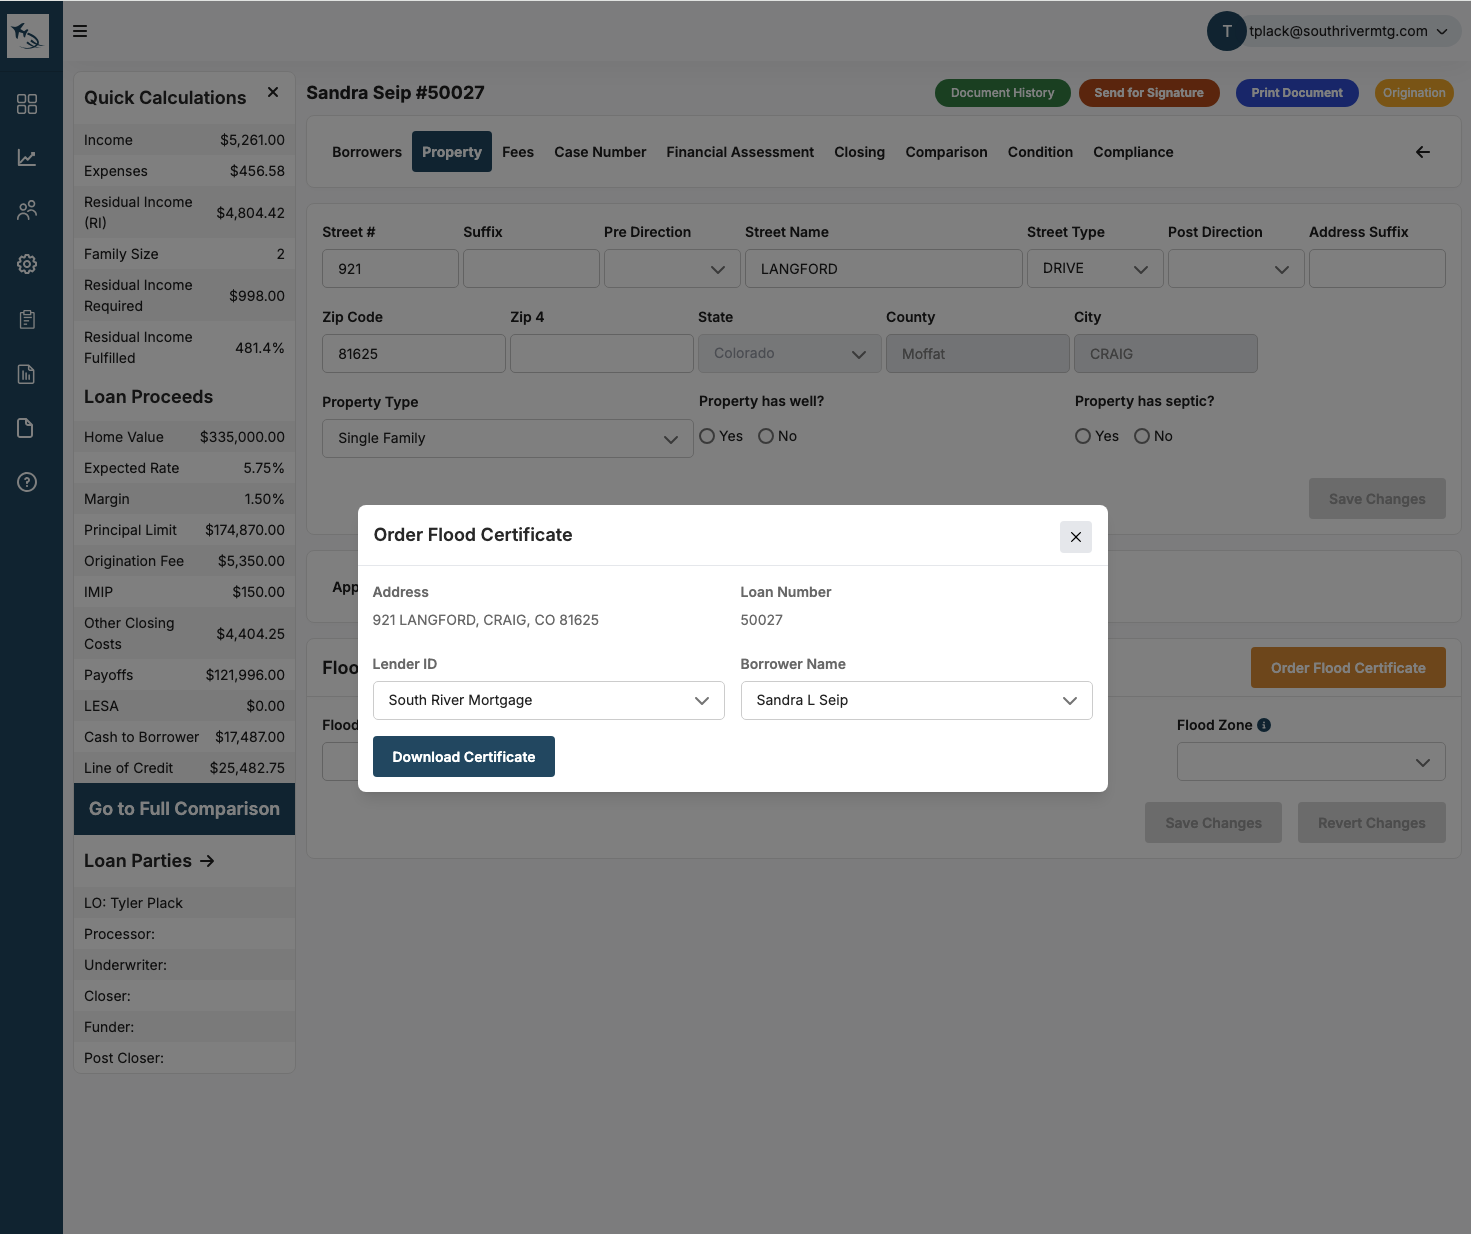Select No for Property has well
1471x1234 pixels.
(766, 436)
